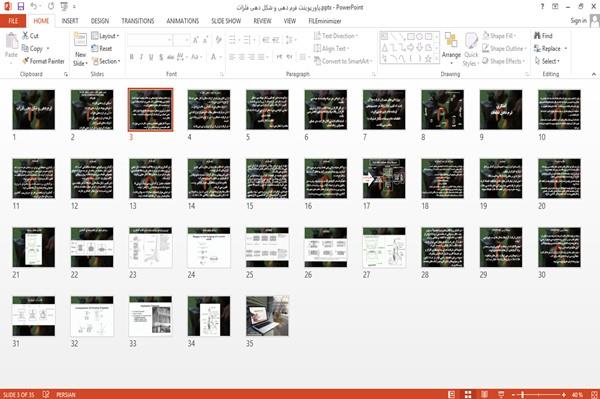Click the Save icon in quick access toolbar
The height and width of the screenshot is (399, 600).
tap(21, 7)
